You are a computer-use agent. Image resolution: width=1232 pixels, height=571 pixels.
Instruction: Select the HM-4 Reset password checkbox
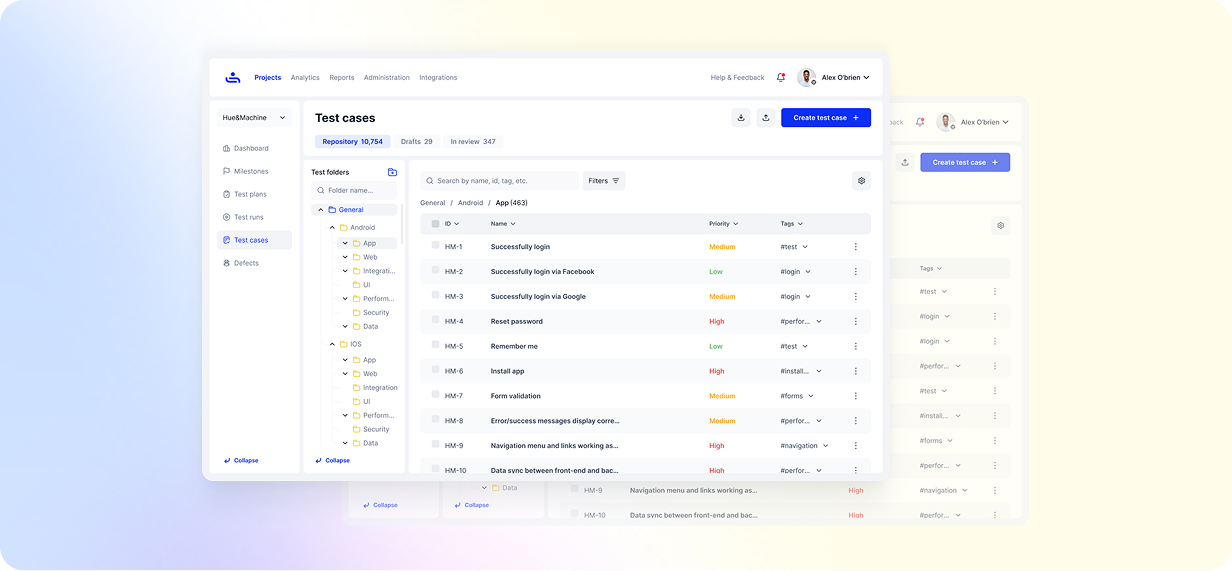[x=435, y=320]
